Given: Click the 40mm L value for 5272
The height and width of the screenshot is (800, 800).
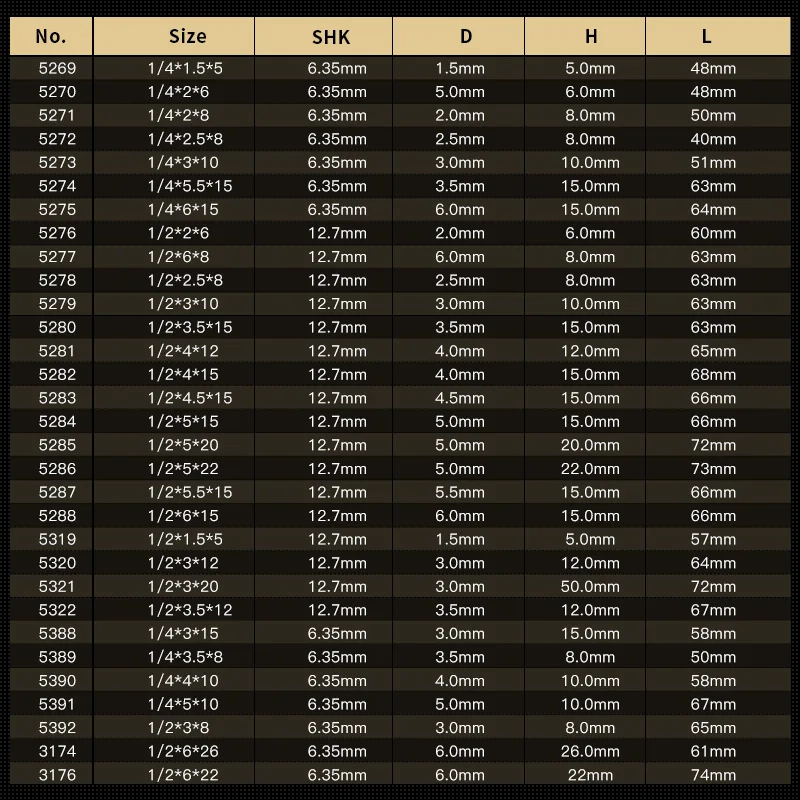Looking at the screenshot, I should 713,139.
